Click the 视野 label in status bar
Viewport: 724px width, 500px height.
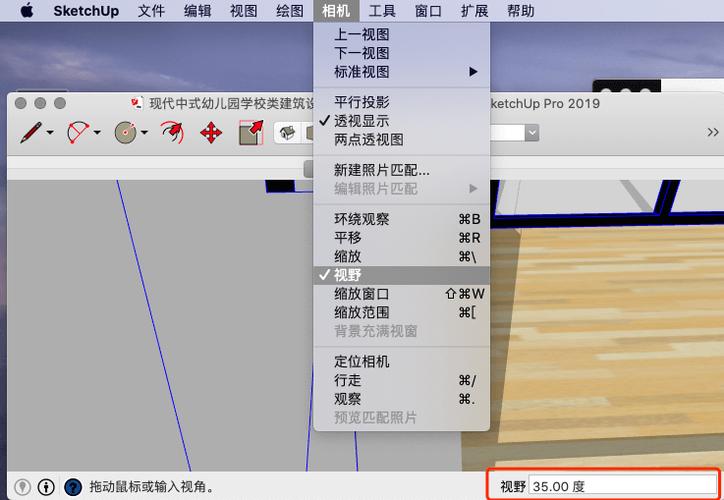pyautogui.click(x=513, y=486)
